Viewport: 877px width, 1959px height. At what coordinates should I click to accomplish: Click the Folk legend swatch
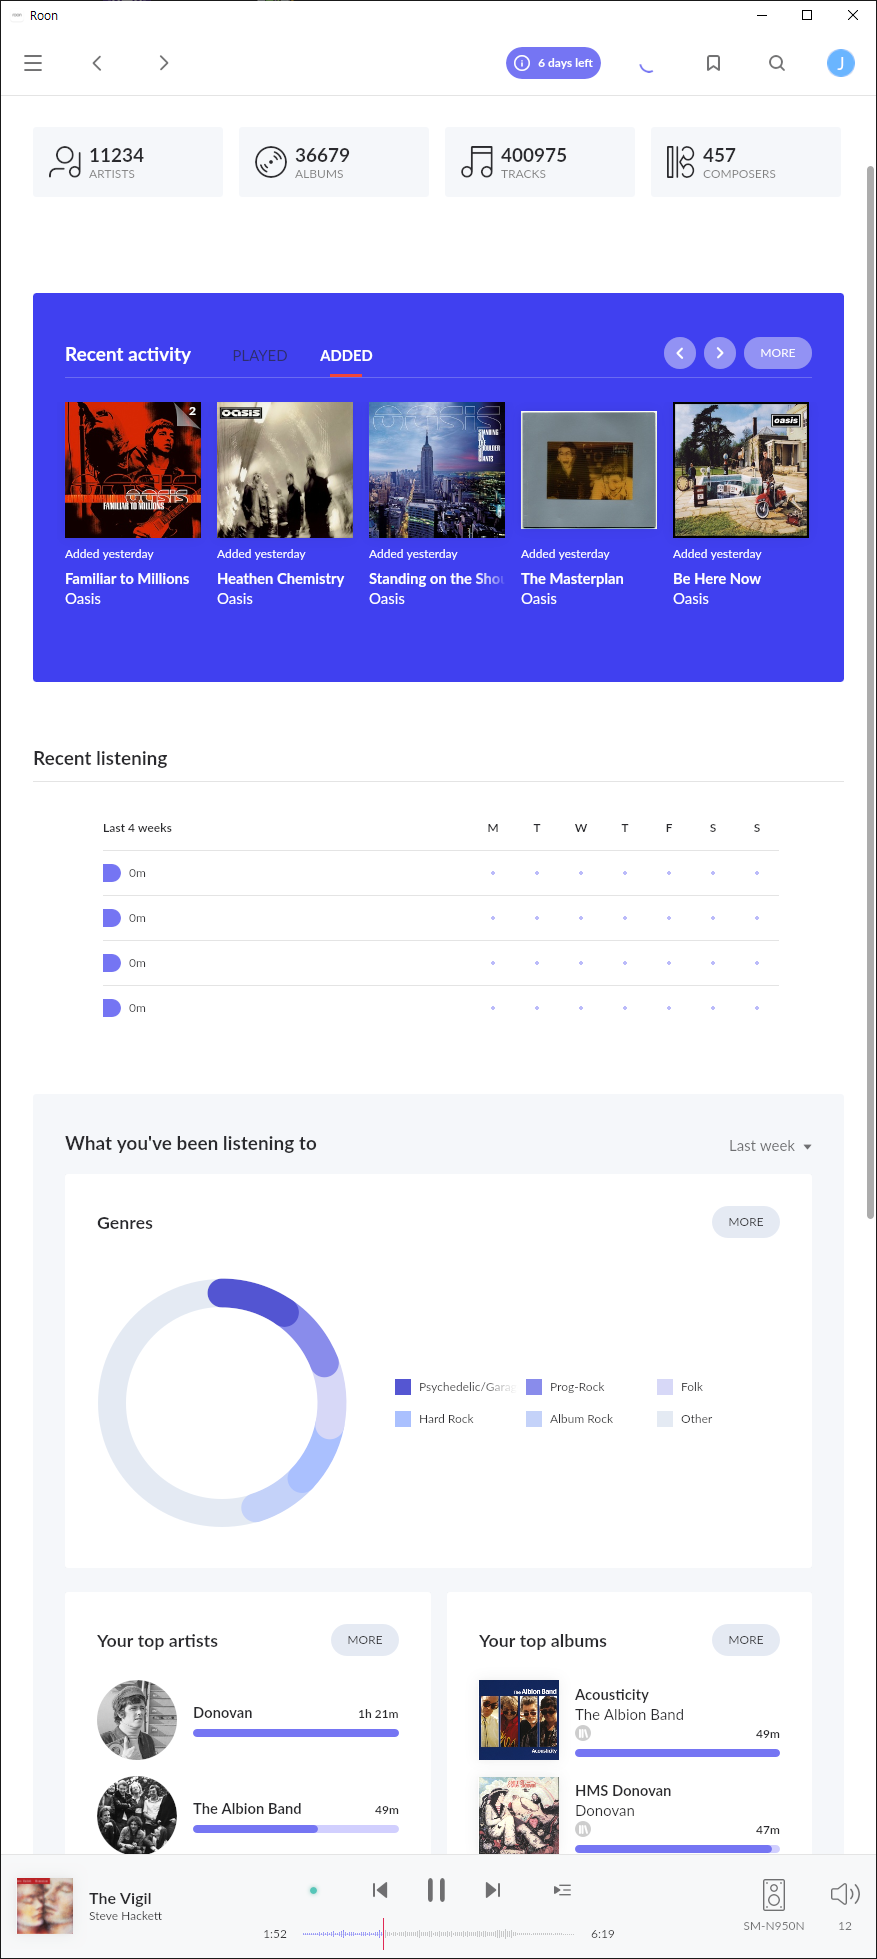click(x=665, y=1387)
